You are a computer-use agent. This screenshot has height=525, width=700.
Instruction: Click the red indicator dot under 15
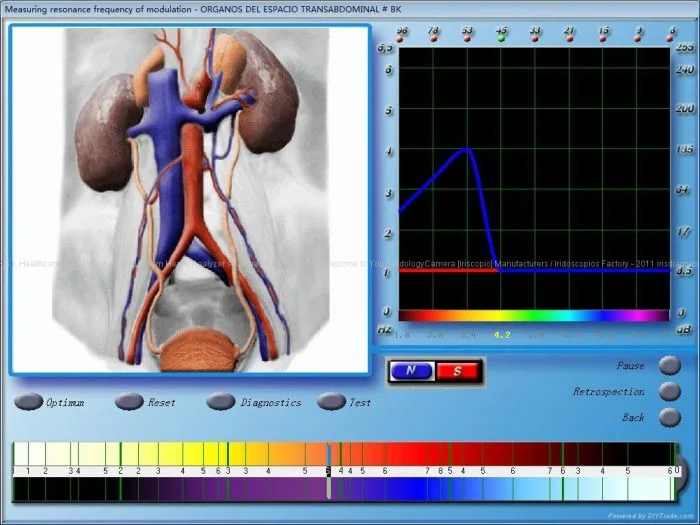click(603, 39)
